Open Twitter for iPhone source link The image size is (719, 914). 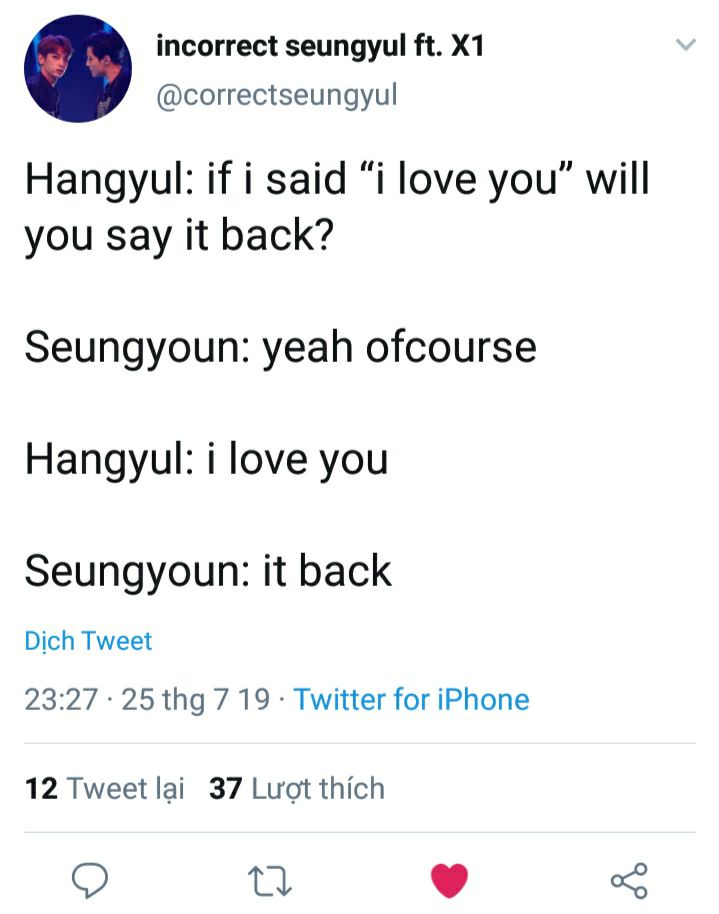click(x=411, y=699)
